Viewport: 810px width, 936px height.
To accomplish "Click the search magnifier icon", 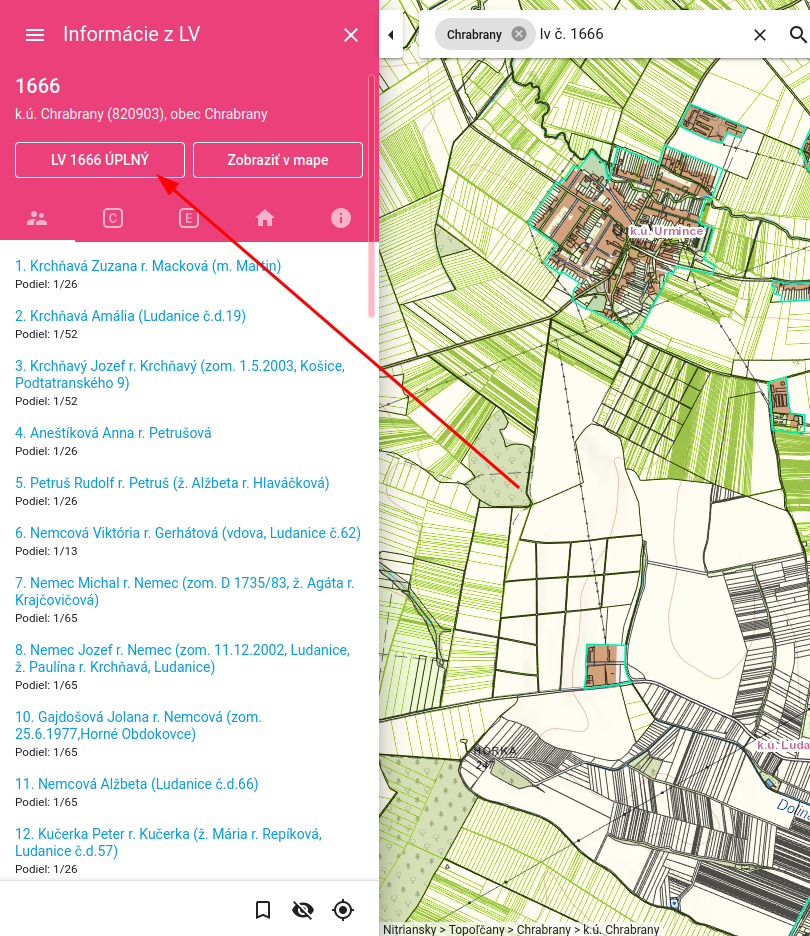I will click(x=797, y=35).
